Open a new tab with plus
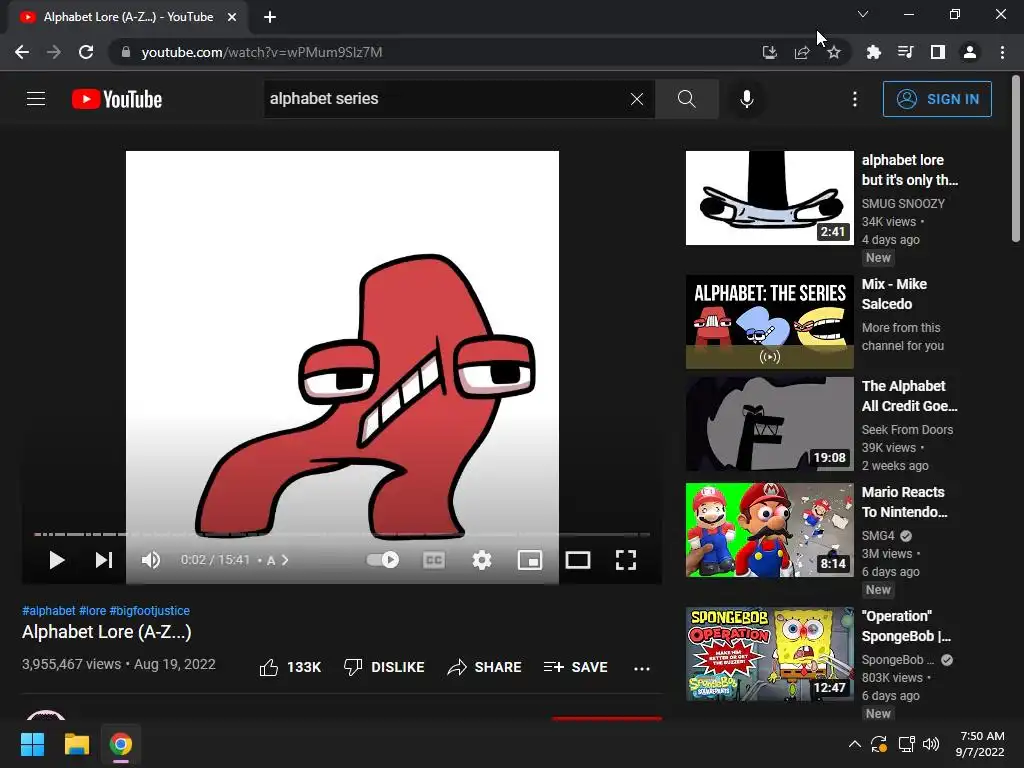The width and height of the screenshot is (1024, 768). click(x=270, y=17)
